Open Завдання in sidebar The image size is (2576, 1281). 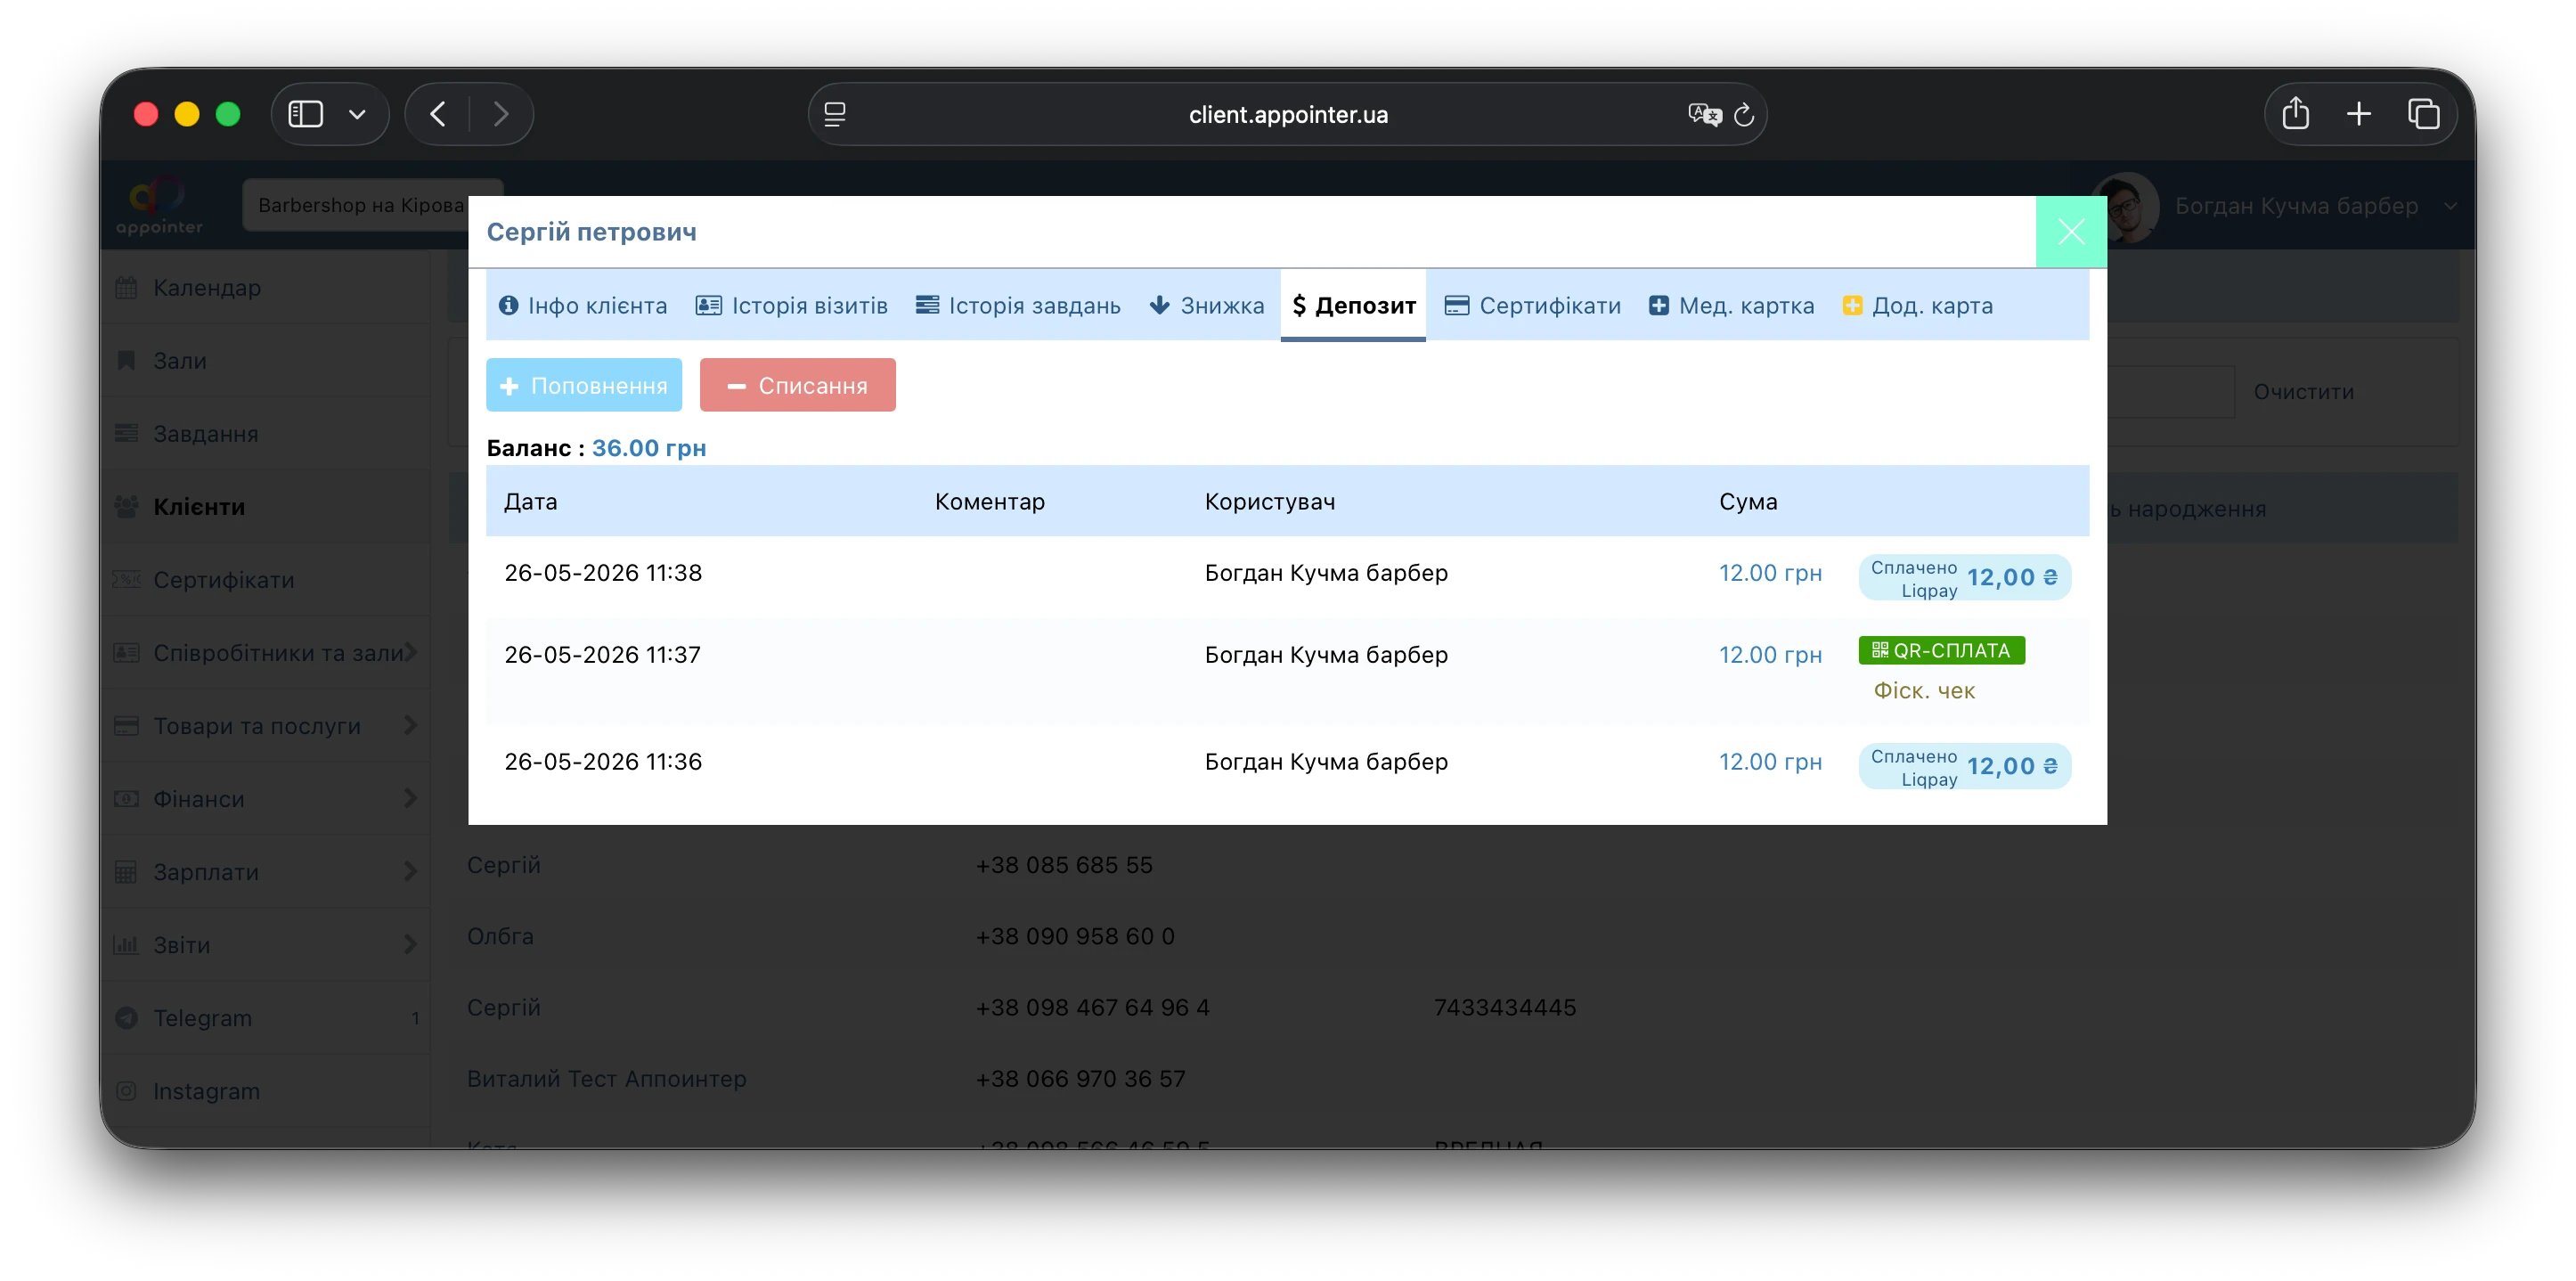[x=265, y=433]
